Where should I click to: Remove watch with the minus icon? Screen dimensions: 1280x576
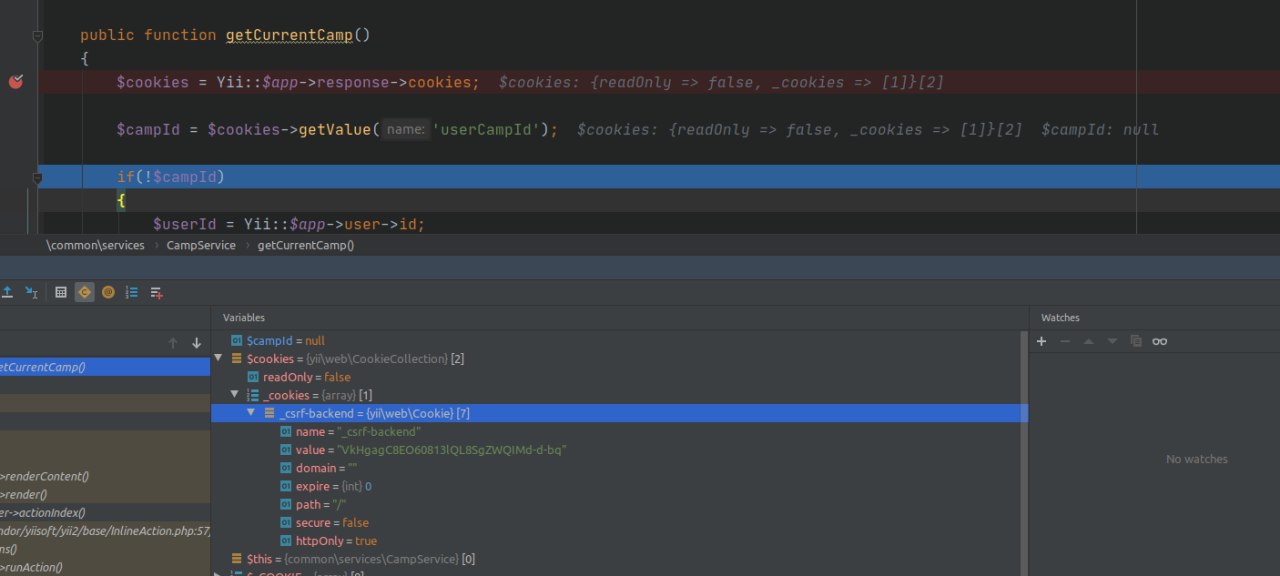(1065, 341)
